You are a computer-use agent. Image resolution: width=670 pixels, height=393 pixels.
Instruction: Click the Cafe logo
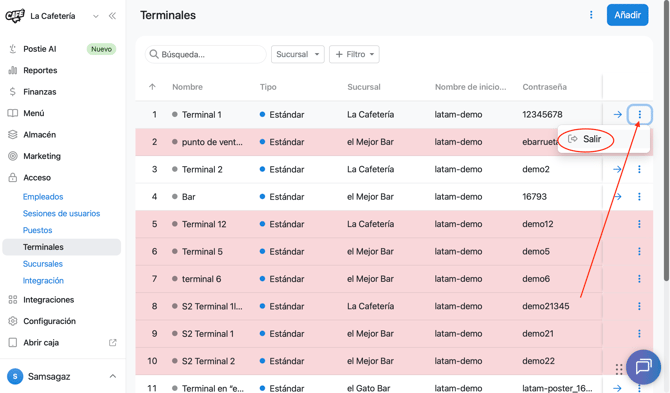pos(15,16)
